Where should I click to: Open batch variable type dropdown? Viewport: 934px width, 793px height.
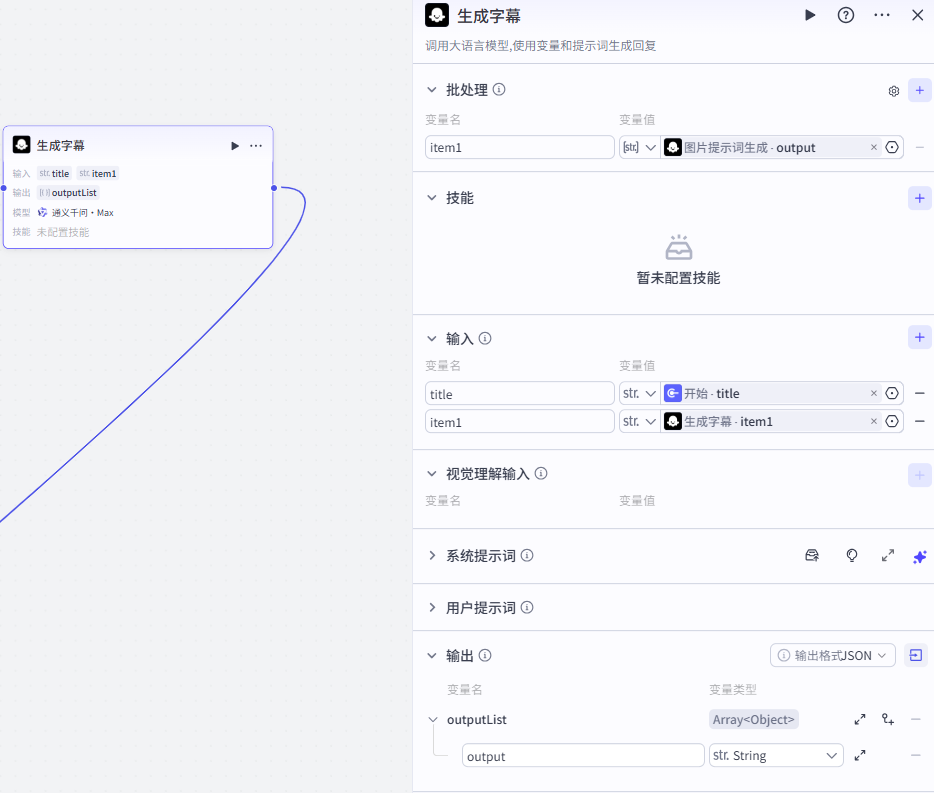(640, 147)
